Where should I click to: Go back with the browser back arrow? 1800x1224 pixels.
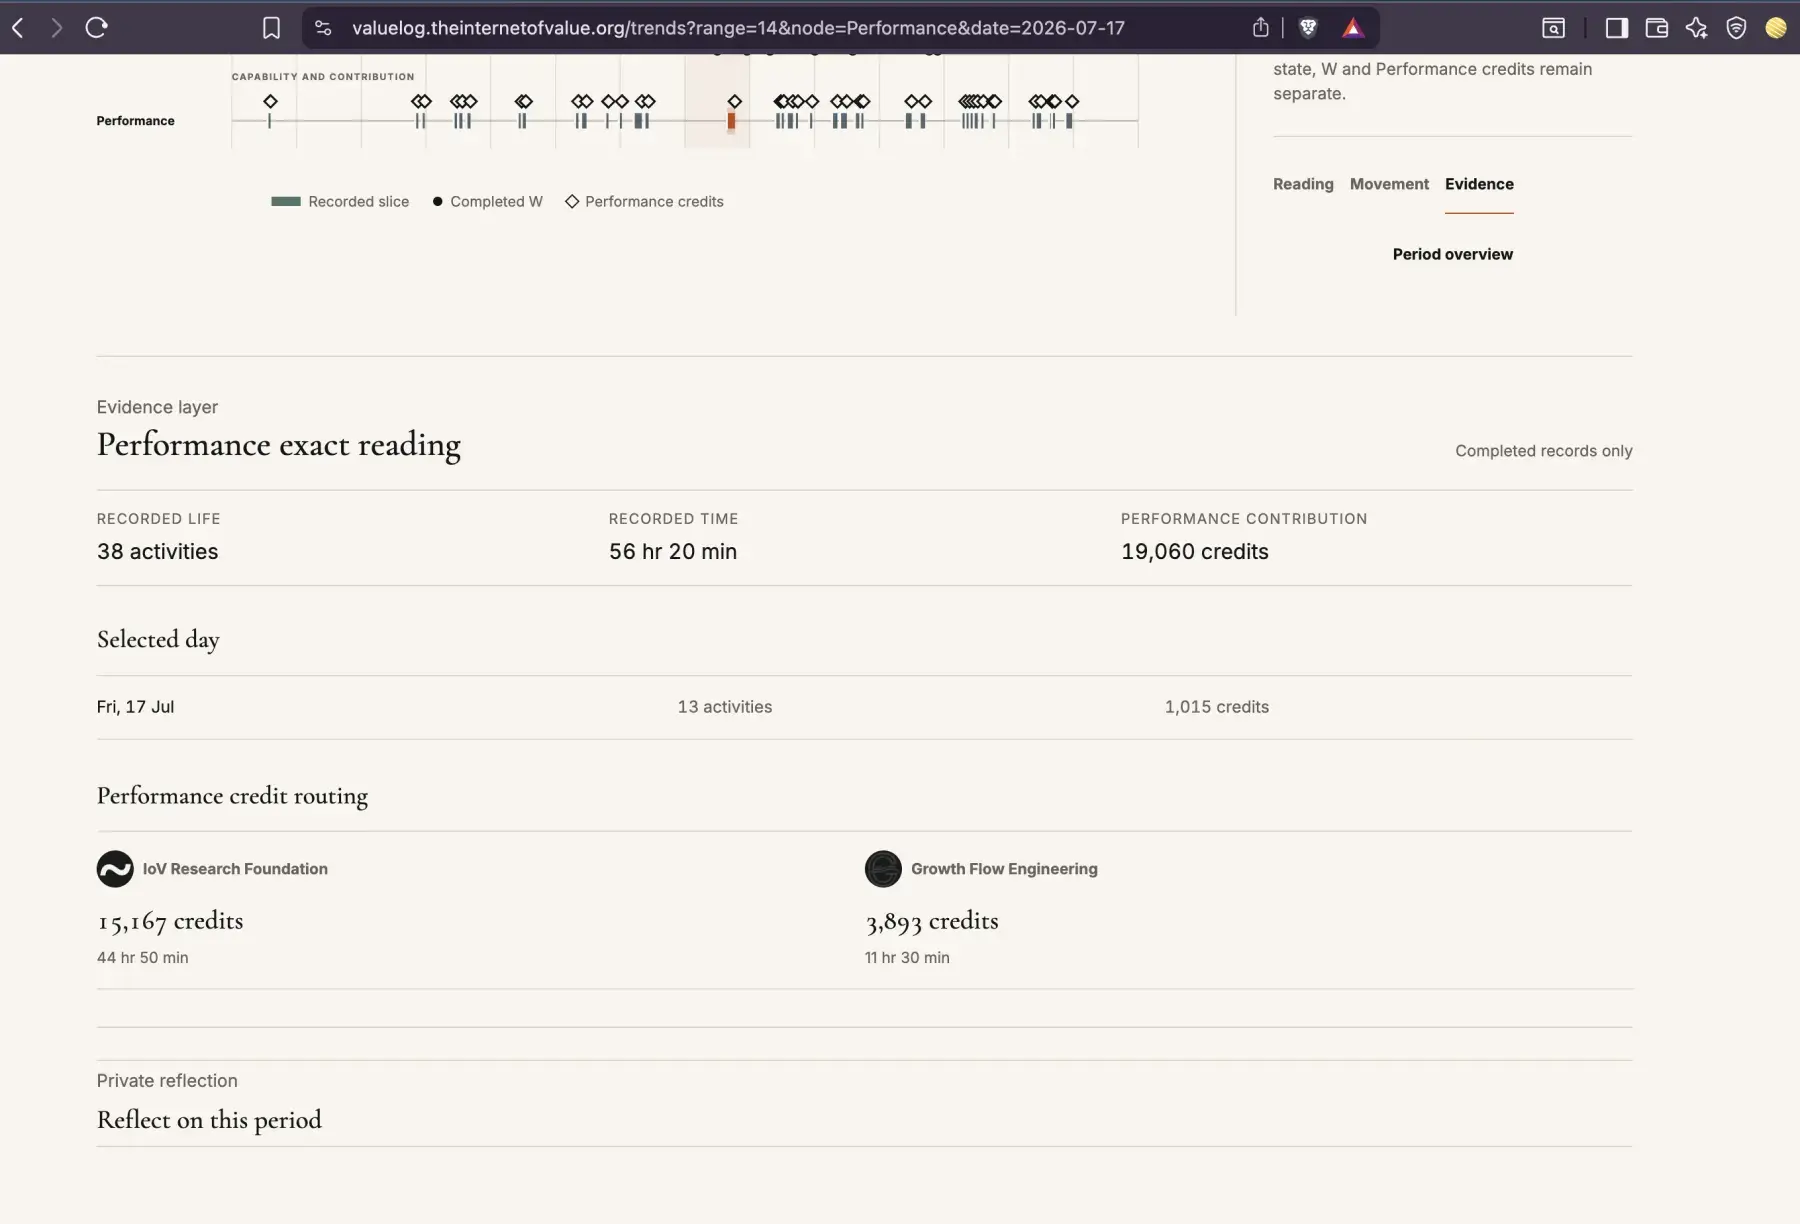[x=17, y=28]
